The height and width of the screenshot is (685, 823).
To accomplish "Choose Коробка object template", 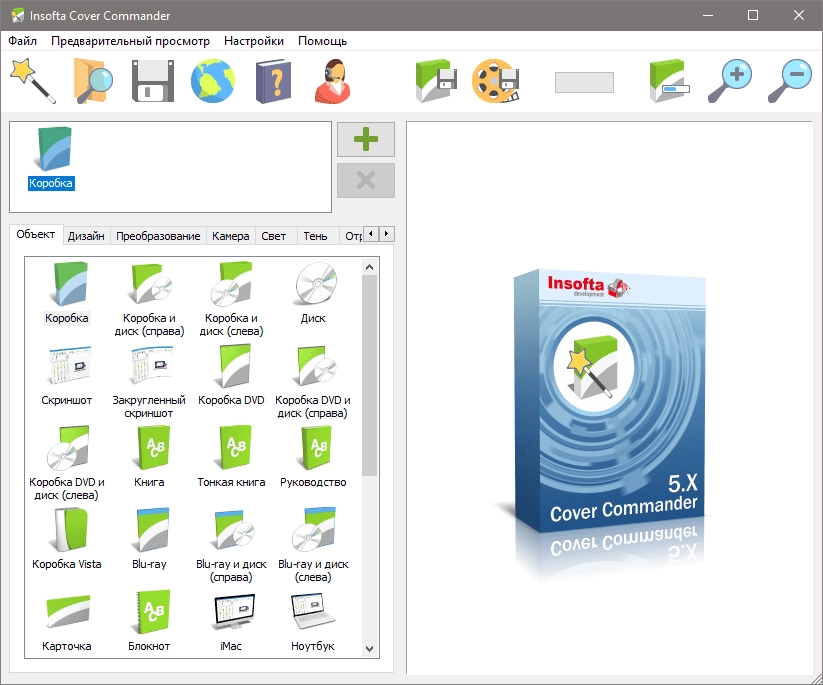I will click(x=67, y=293).
